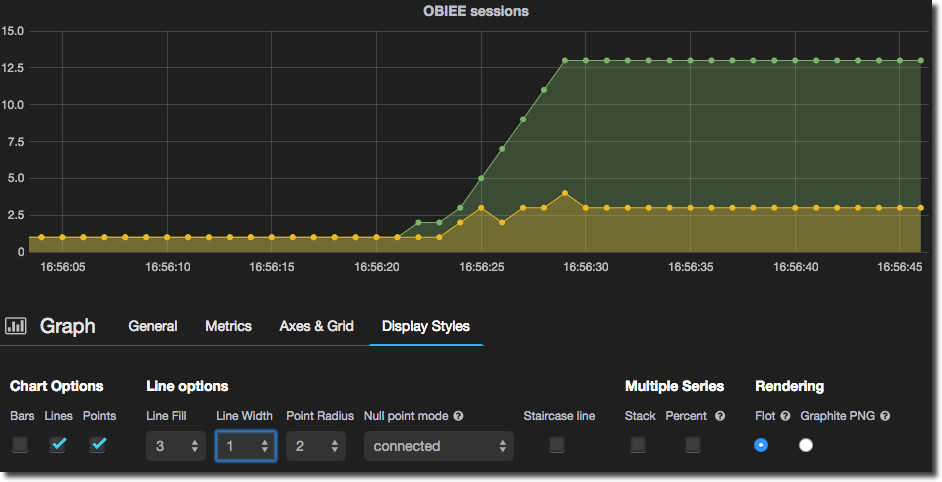This screenshot has height=482, width=942.
Task: Open the Null point mode connected dropdown
Action: click(439, 446)
